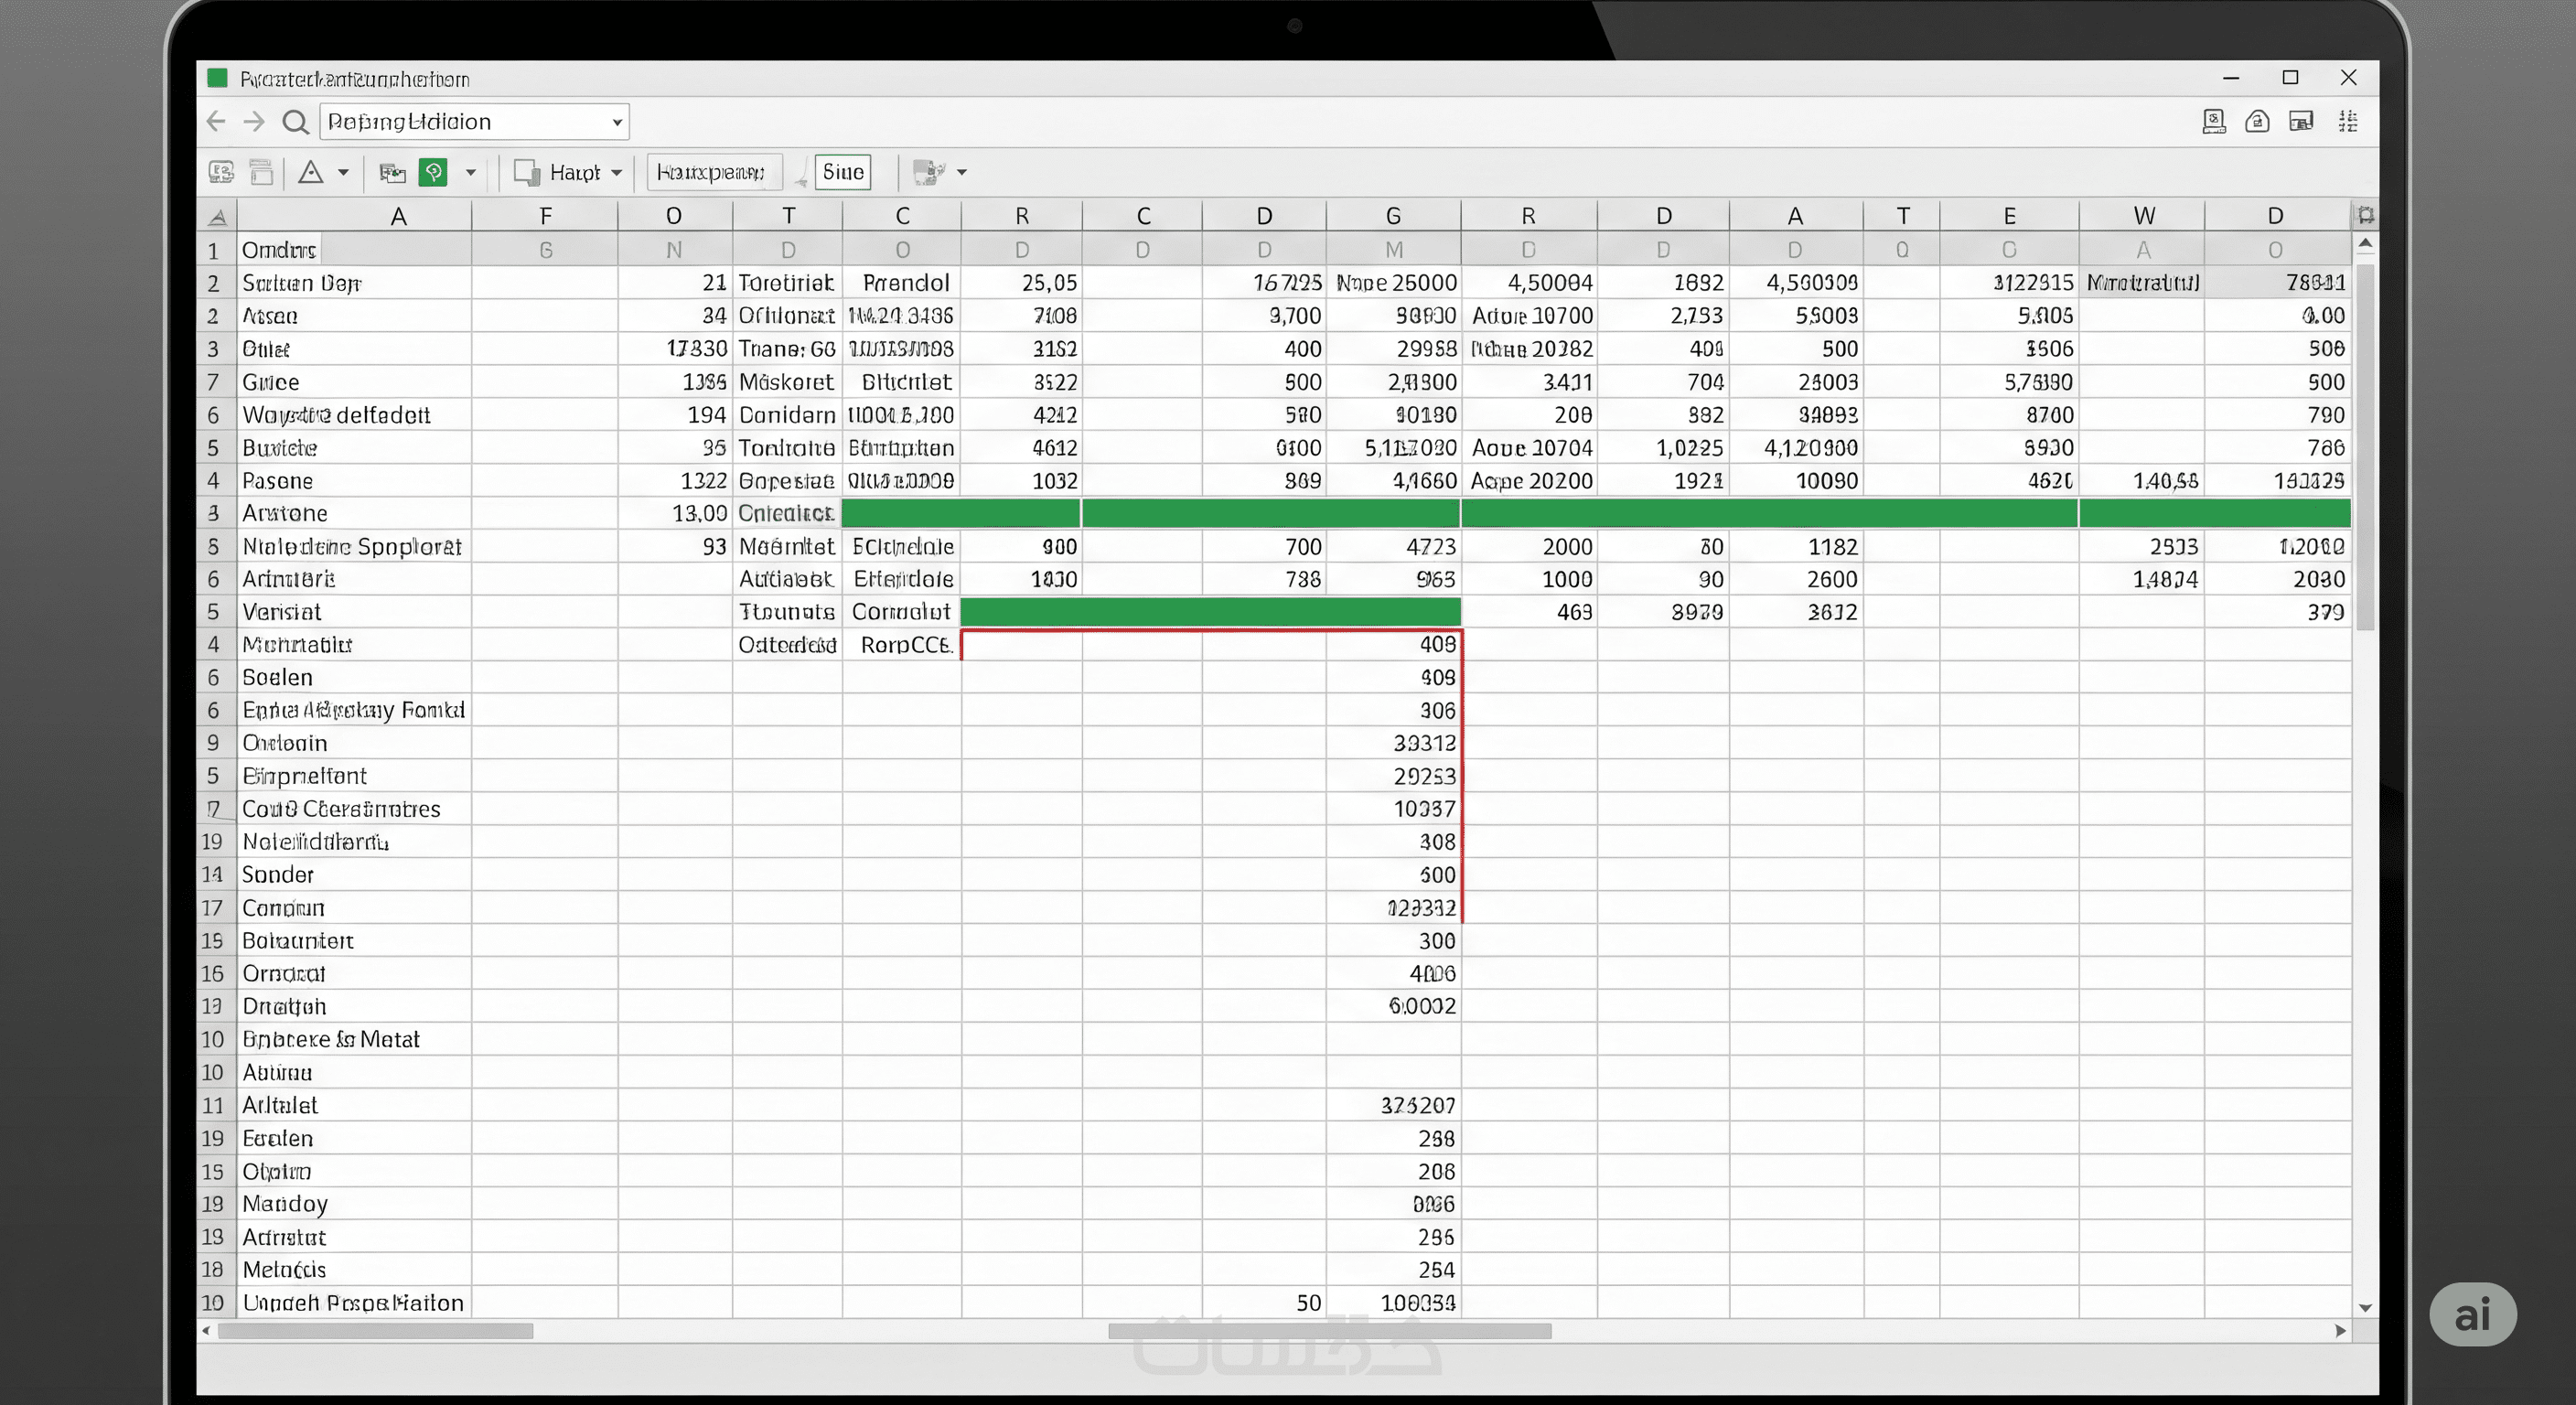Screen dimensions: 2576x1405
Task: Click the forward arrow navigation icon
Action: click(254, 122)
